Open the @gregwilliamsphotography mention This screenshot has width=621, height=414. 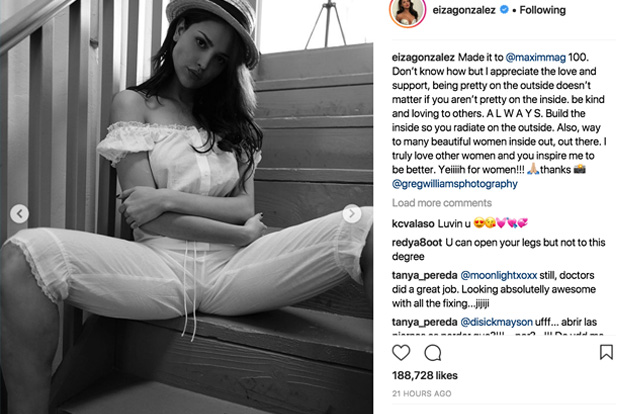[x=455, y=184]
